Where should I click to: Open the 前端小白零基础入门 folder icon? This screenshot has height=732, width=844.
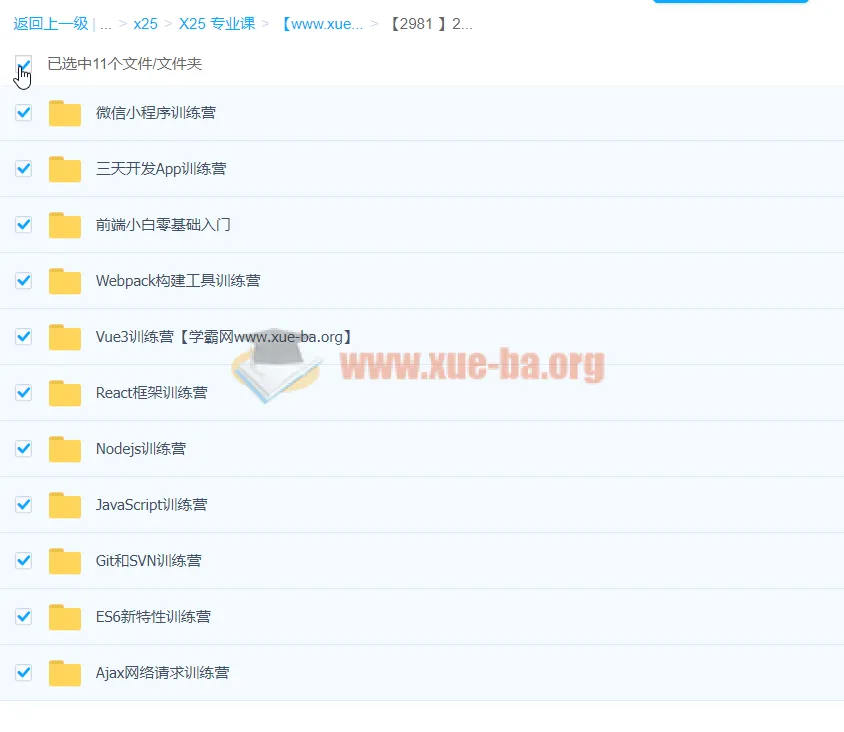65,225
